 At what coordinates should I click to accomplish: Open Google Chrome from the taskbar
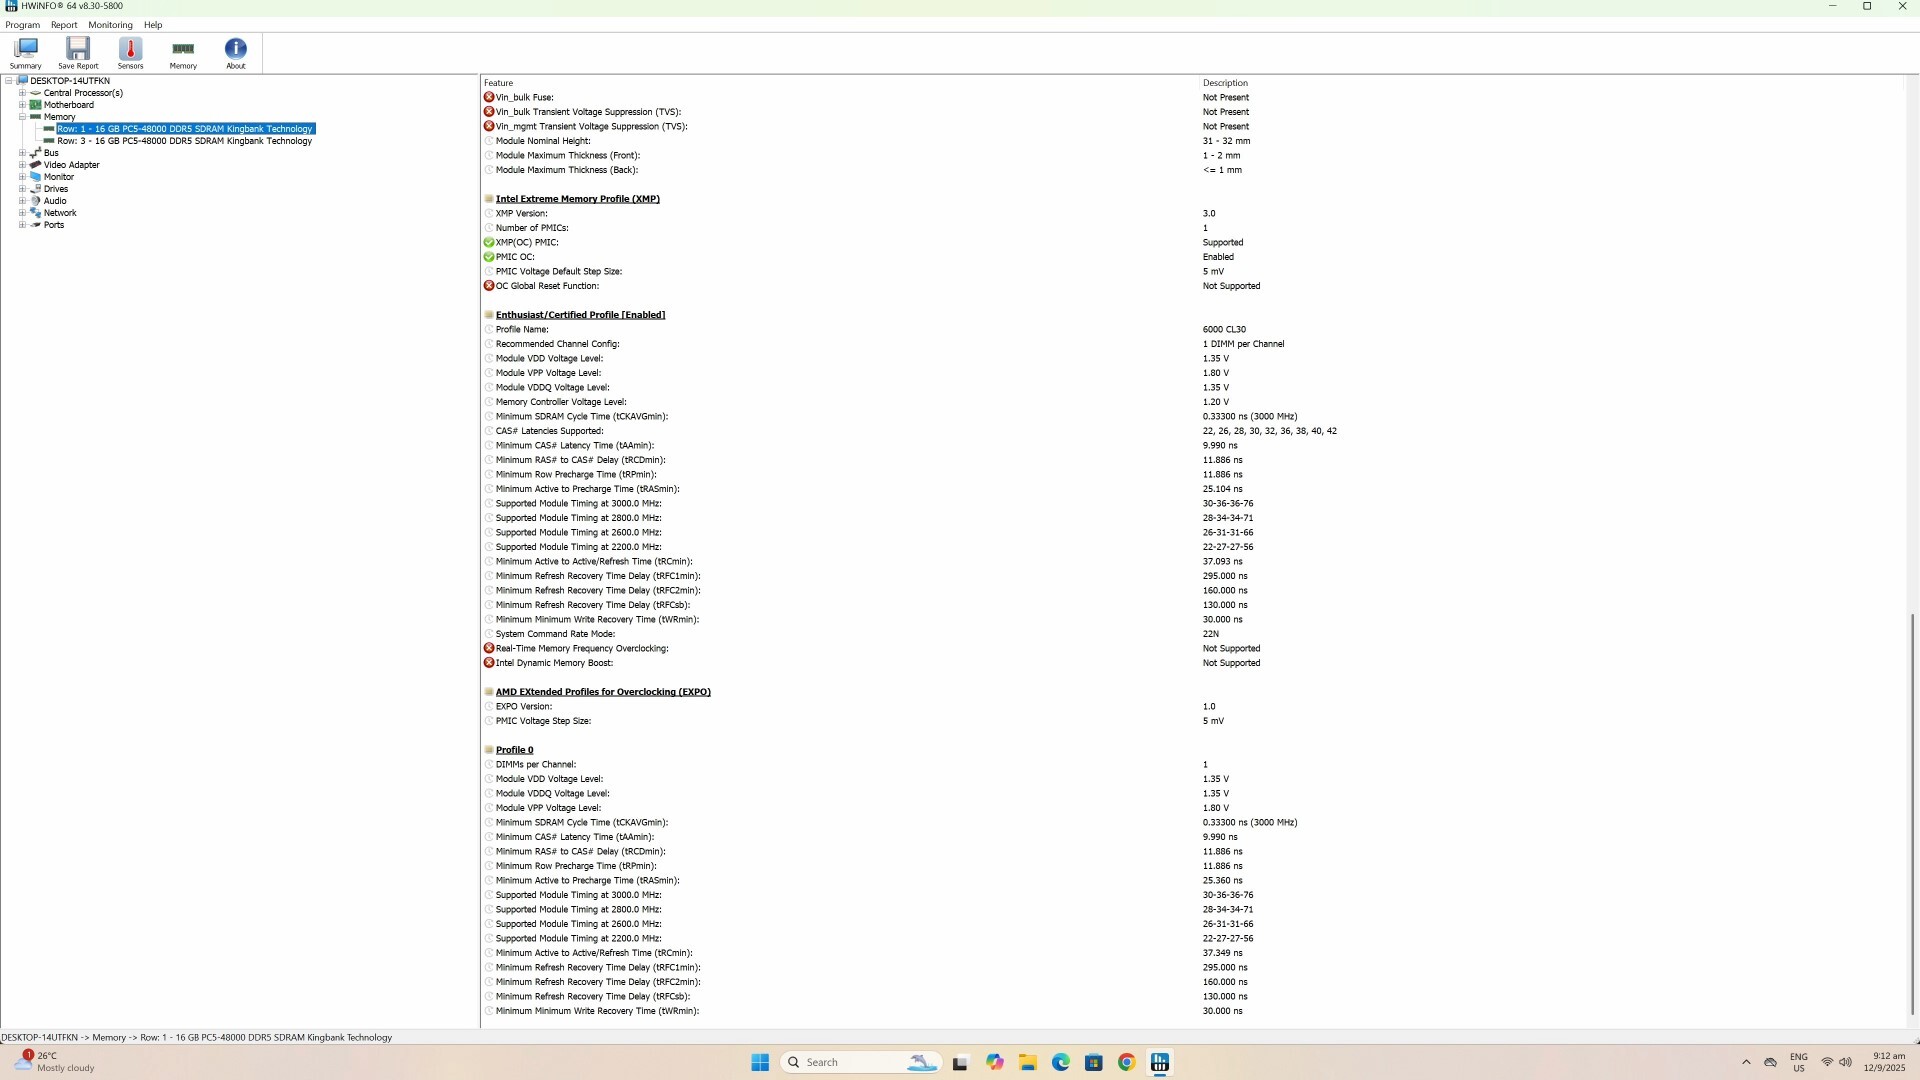point(1127,1062)
